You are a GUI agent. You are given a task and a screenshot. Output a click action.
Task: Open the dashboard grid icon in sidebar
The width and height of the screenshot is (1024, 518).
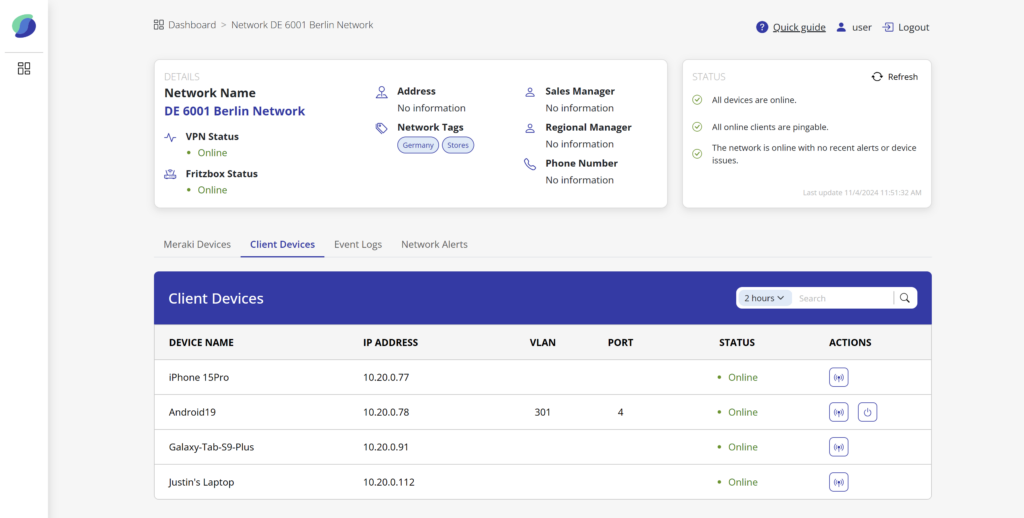(x=24, y=68)
